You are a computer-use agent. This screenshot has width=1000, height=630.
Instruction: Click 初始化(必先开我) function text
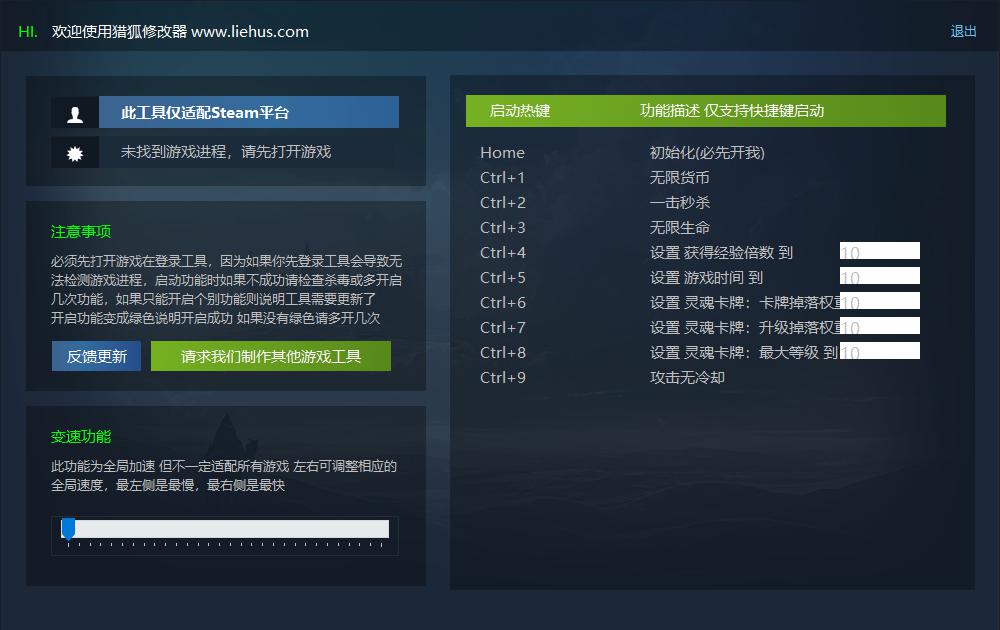click(x=707, y=153)
